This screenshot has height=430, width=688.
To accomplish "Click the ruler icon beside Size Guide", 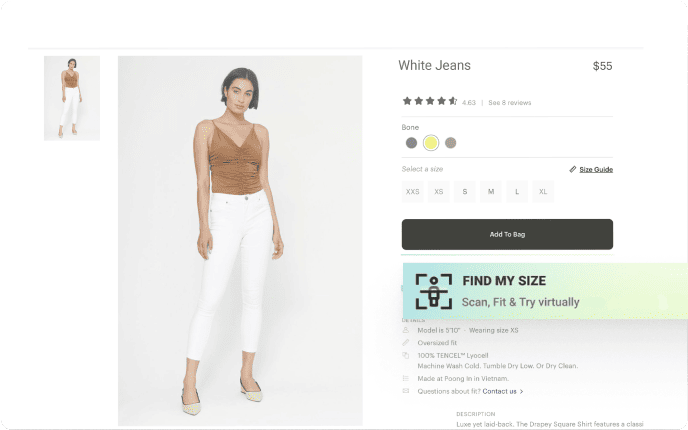I will [x=573, y=169].
